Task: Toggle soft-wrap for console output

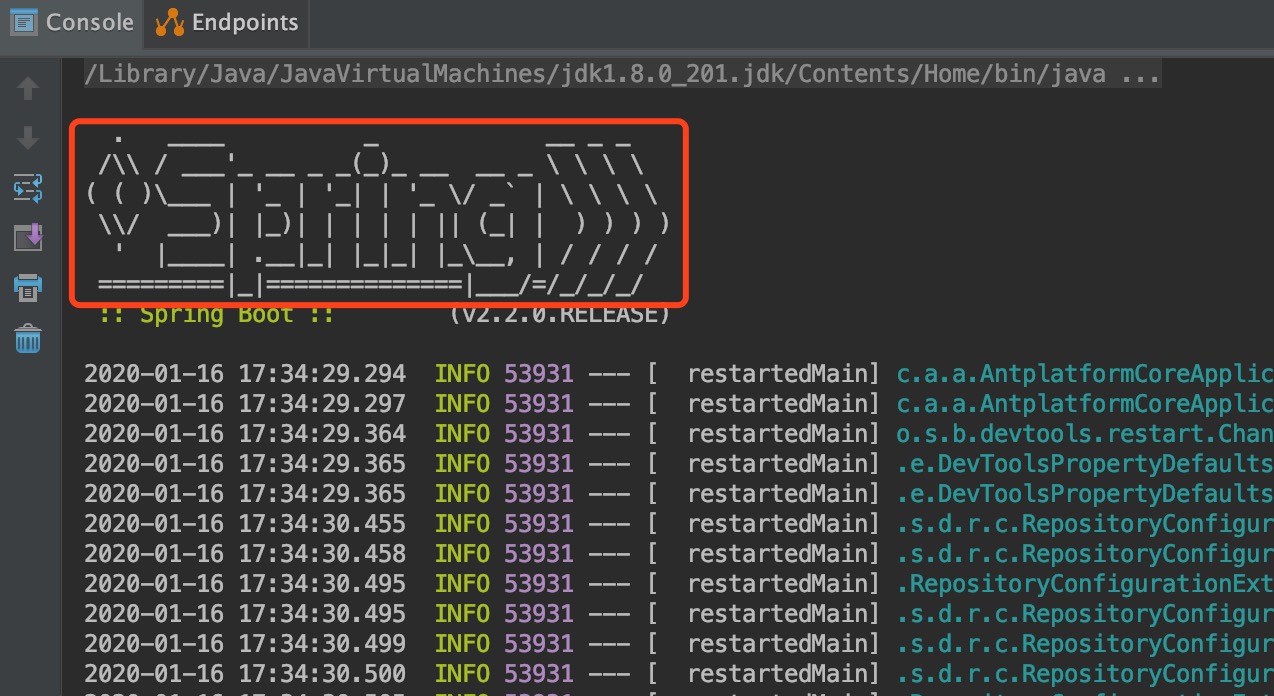Action: click(28, 187)
